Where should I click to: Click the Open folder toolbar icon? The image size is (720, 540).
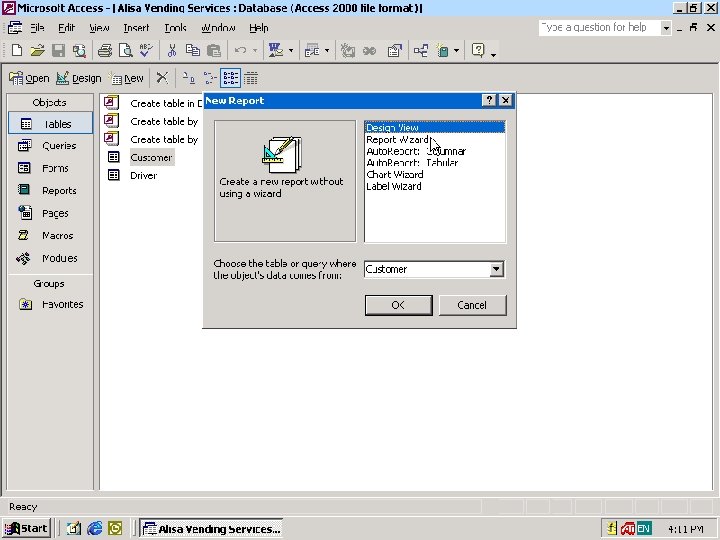point(37,50)
